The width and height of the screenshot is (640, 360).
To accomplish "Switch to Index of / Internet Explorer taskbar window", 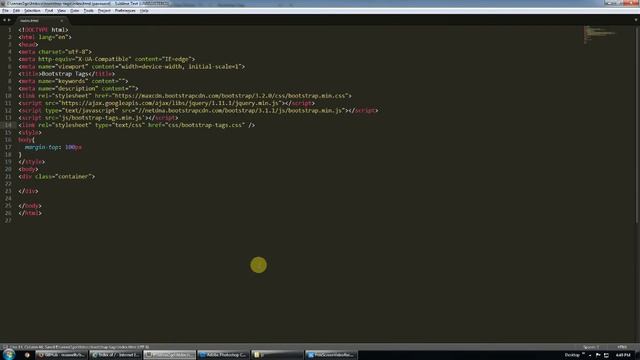I will coord(115,355).
